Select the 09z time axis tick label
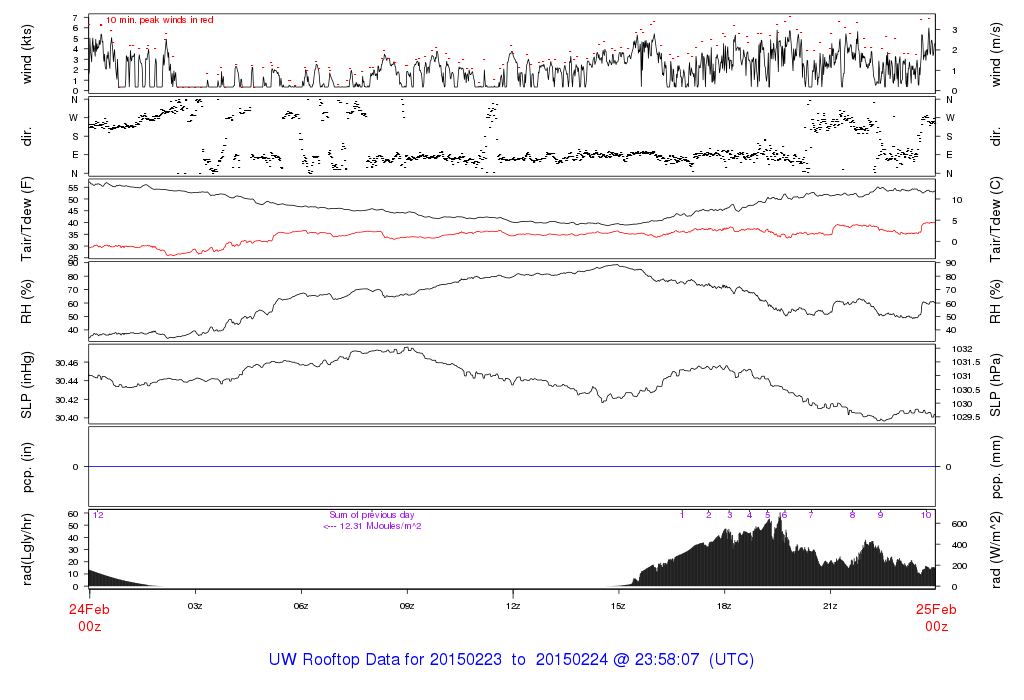 coord(407,606)
